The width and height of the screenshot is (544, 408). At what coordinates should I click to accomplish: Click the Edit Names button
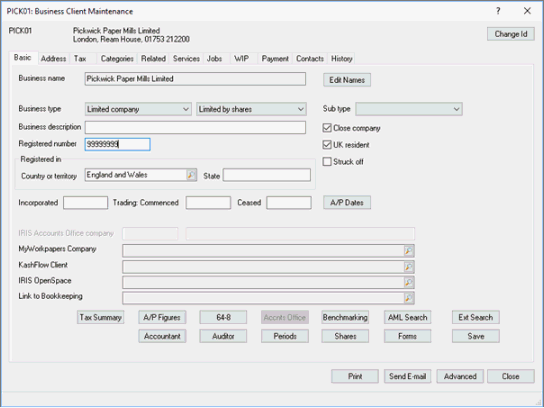(x=347, y=80)
